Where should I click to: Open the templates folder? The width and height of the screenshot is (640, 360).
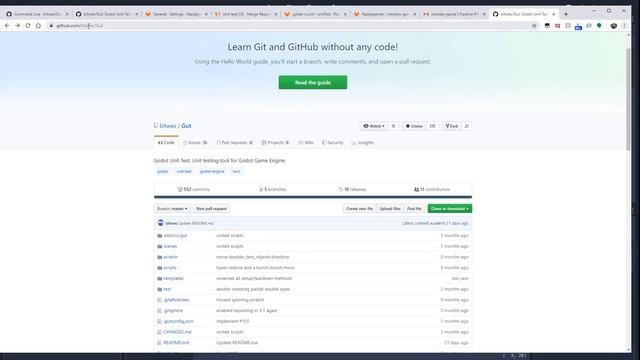pos(173,278)
